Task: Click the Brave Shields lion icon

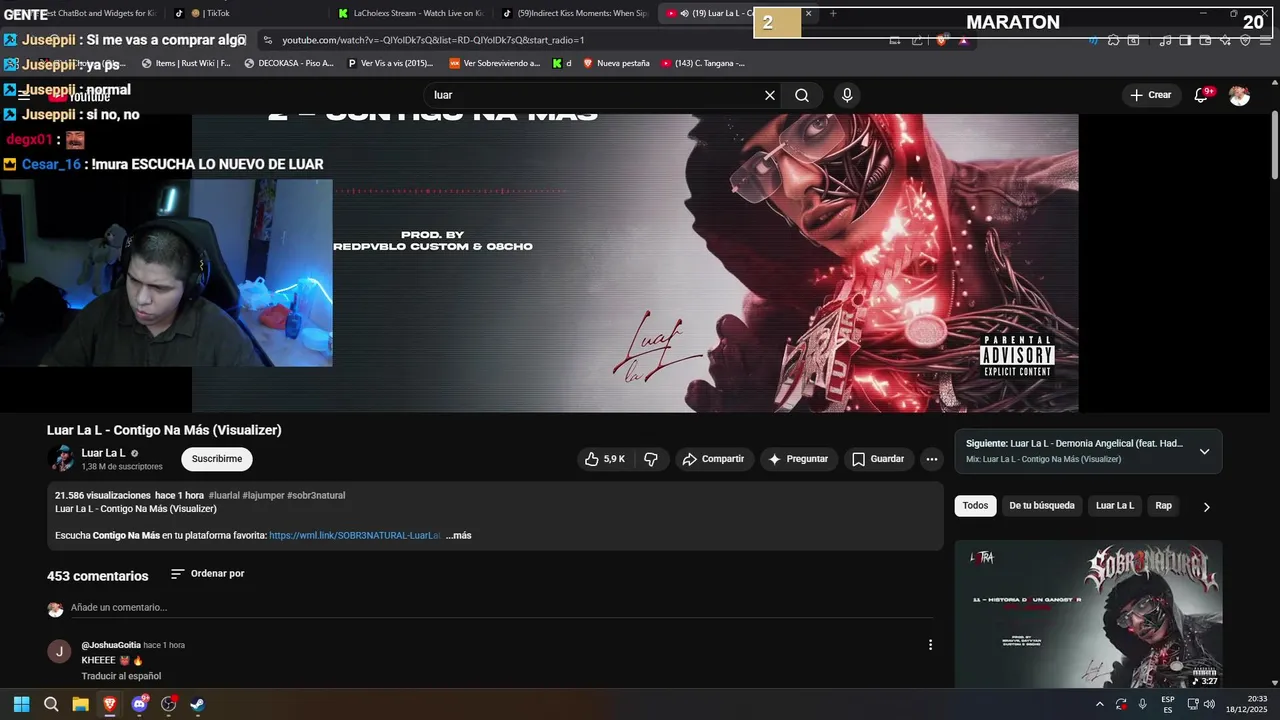Action: click(941, 40)
